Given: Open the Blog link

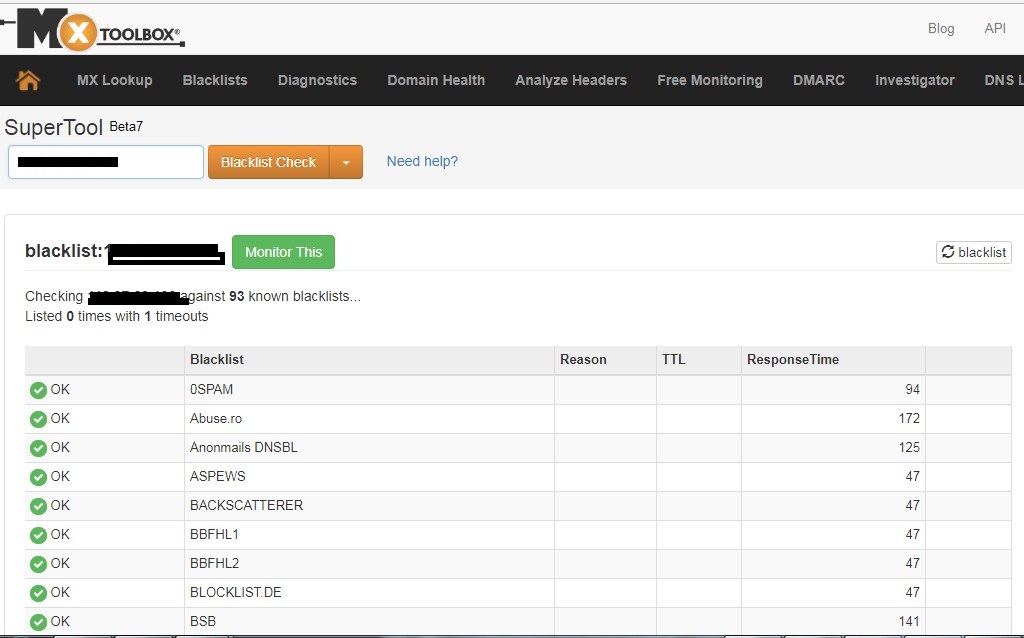Looking at the screenshot, I should [x=941, y=29].
